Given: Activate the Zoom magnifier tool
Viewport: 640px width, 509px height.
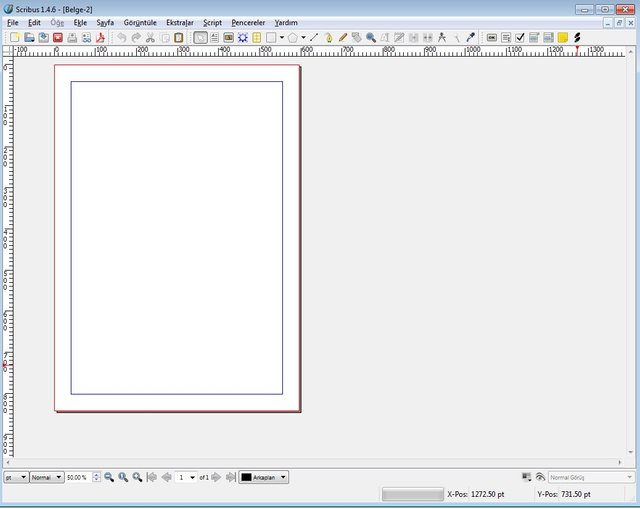Looking at the screenshot, I should tap(371, 38).
